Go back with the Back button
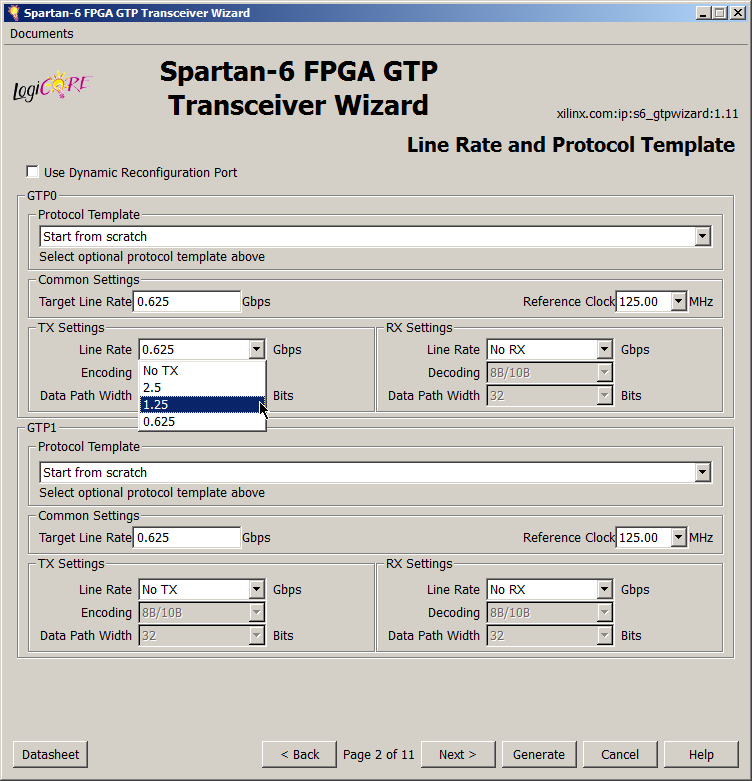Viewport: 752px width, 781px height. click(x=299, y=754)
